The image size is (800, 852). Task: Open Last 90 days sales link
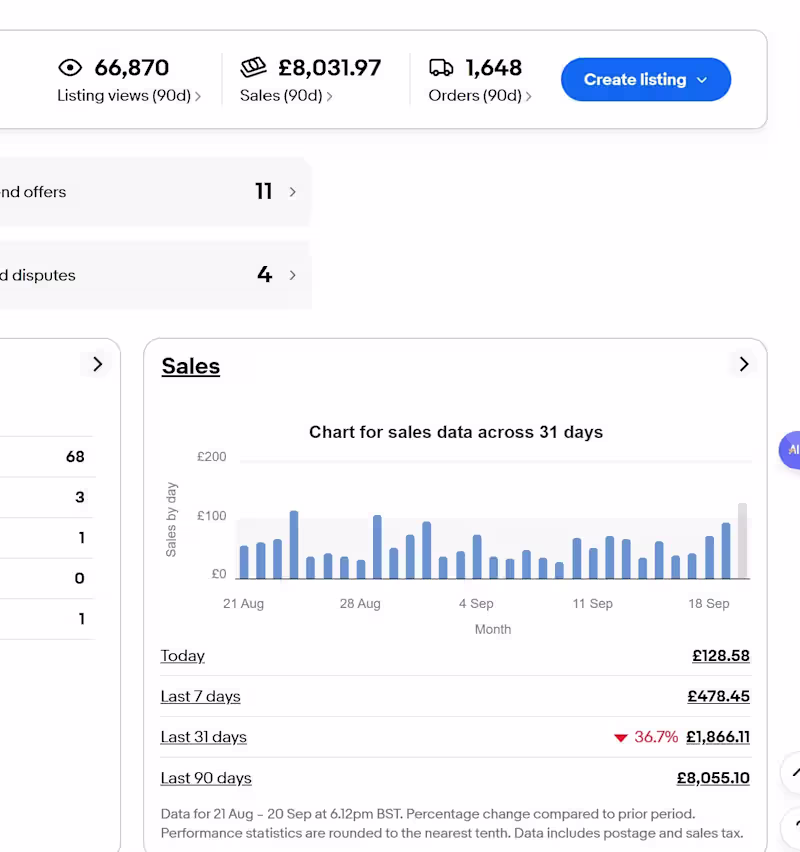tap(206, 778)
